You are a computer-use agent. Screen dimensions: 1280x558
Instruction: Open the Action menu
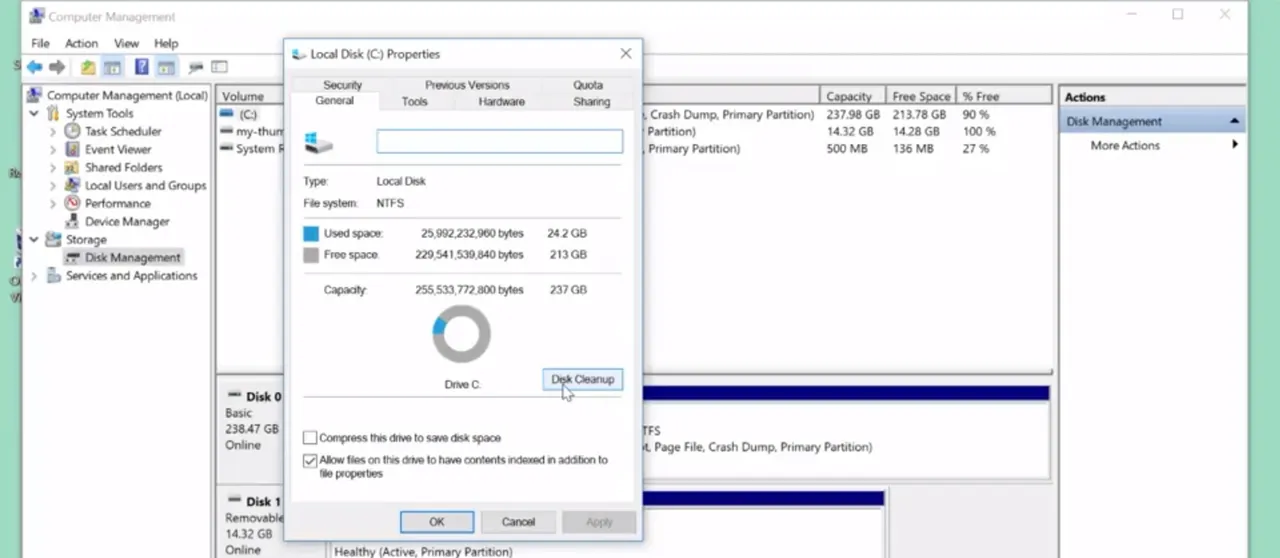(x=82, y=43)
